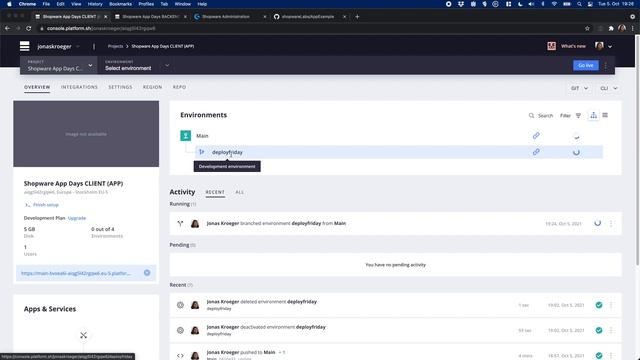Open Chrome History menu
Image resolution: width=640 pixels, height=360 pixels.
pos(95,4)
